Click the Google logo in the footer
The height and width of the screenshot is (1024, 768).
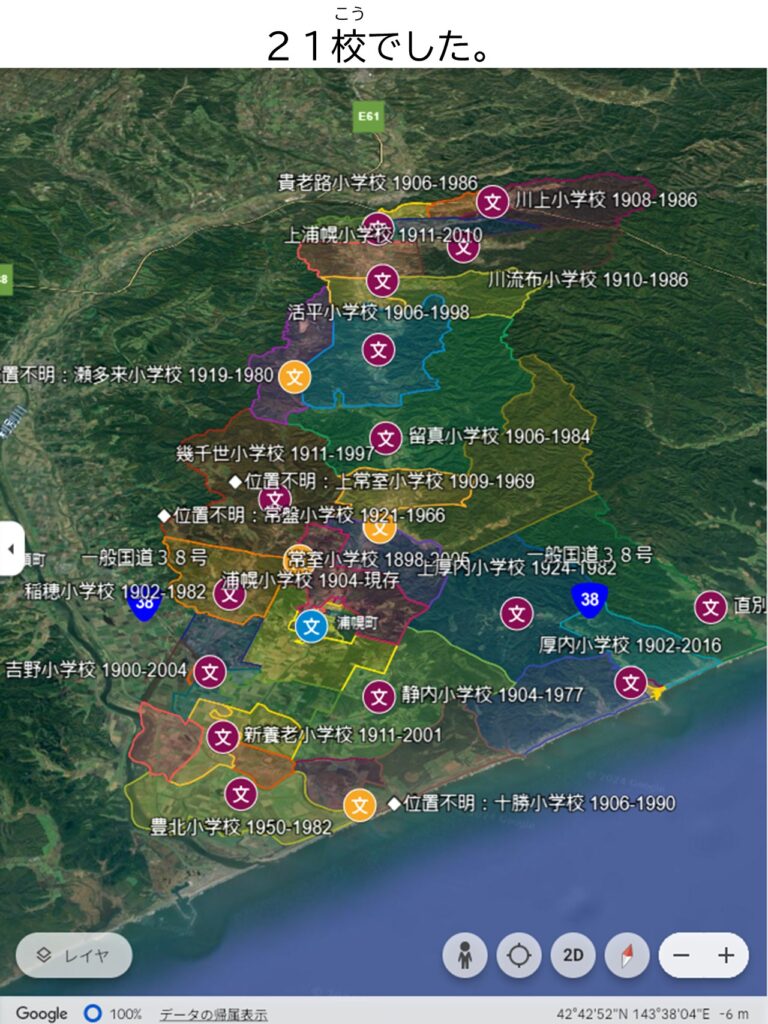click(x=41, y=1014)
